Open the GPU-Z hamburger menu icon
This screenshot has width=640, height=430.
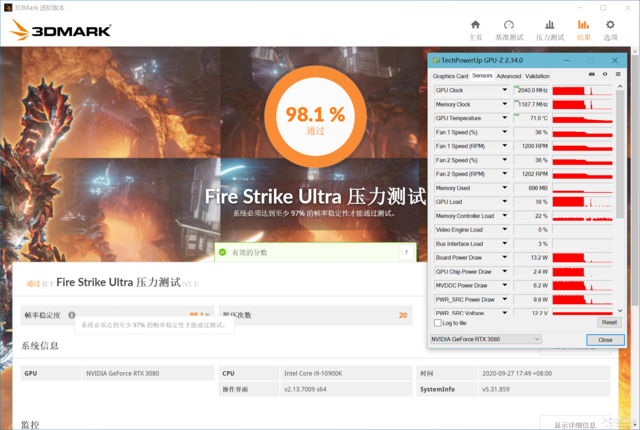[618, 74]
